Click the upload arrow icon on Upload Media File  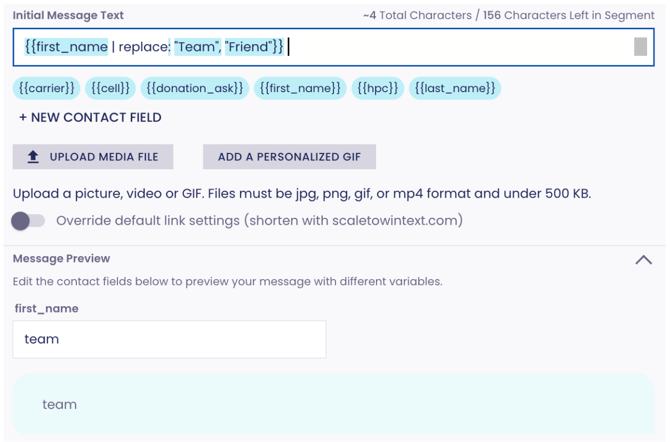[33, 157]
